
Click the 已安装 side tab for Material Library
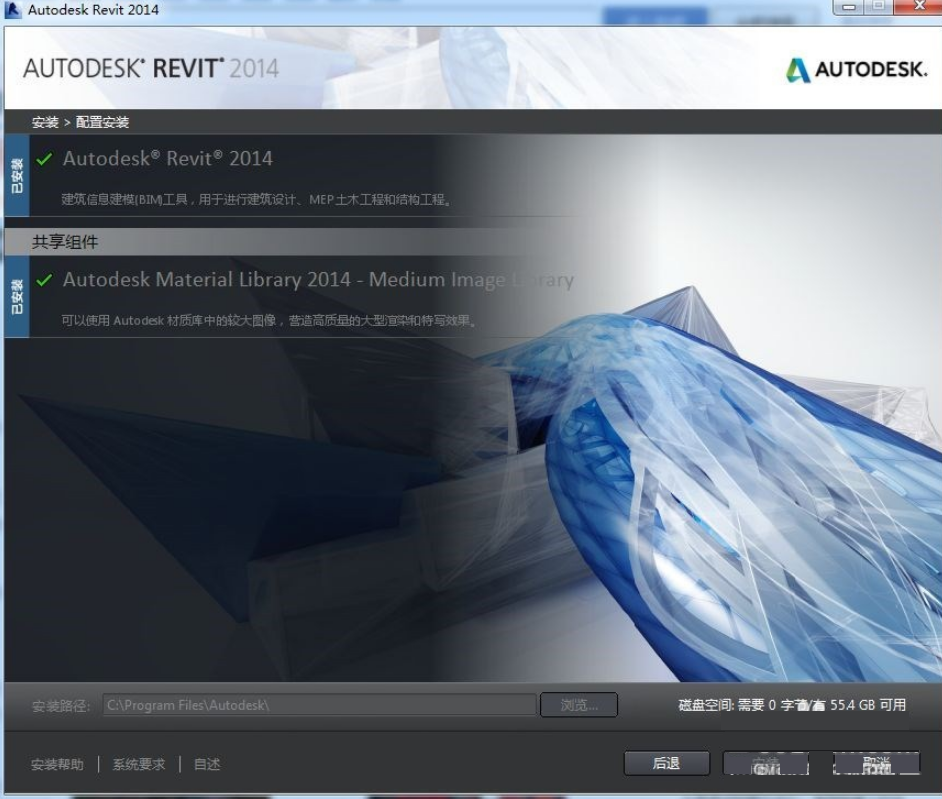tap(17, 297)
